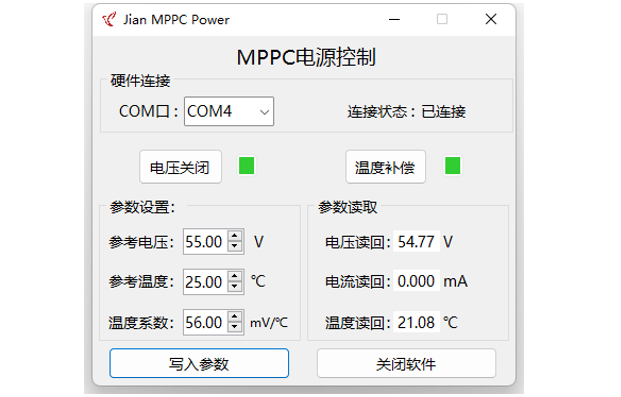Click the 连接状态：已连接 status text
Screen dimensions: 621x397
click(x=407, y=112)
